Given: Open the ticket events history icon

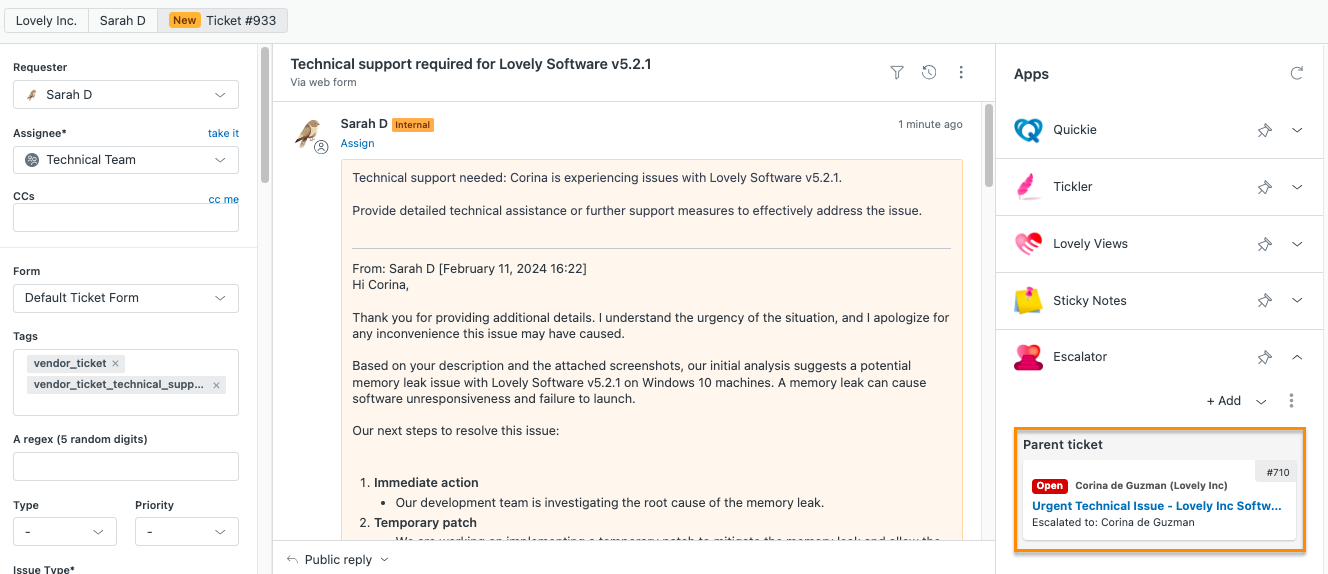Looking at the screenshot, I should tap(929, 72).
